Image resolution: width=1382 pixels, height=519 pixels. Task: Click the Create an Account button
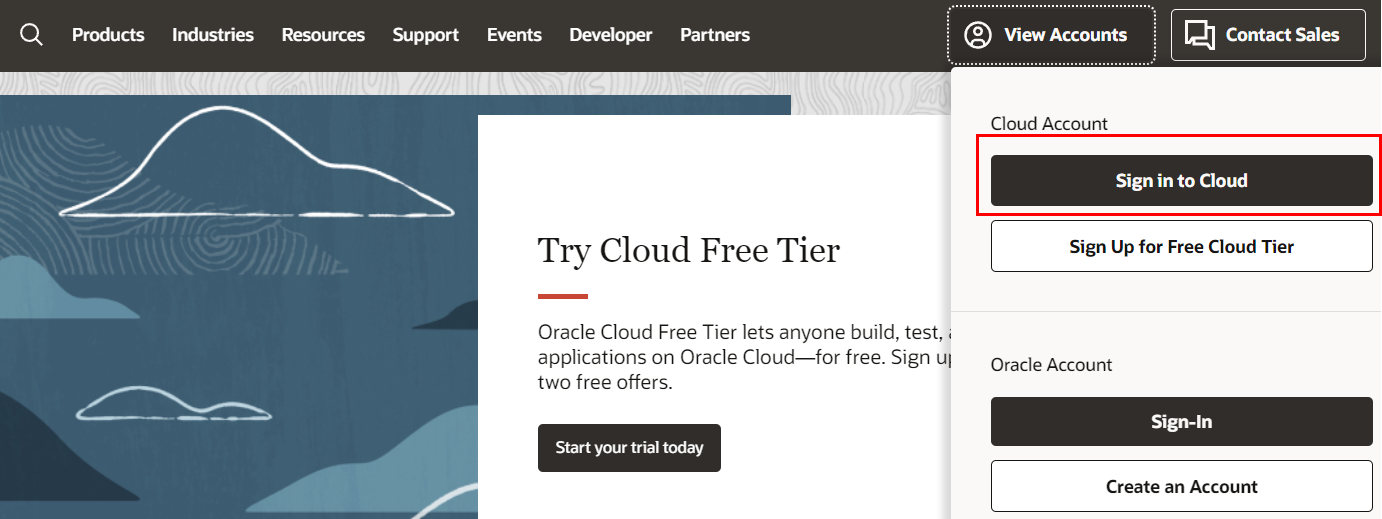click(1181, 487)
